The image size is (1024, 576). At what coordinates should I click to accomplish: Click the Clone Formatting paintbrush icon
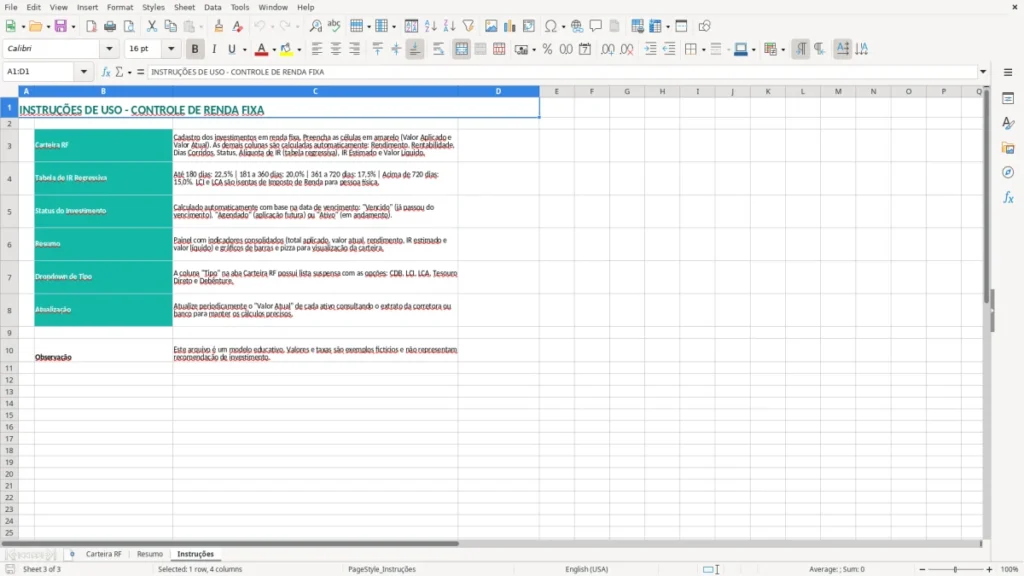(x=219, y=26)
